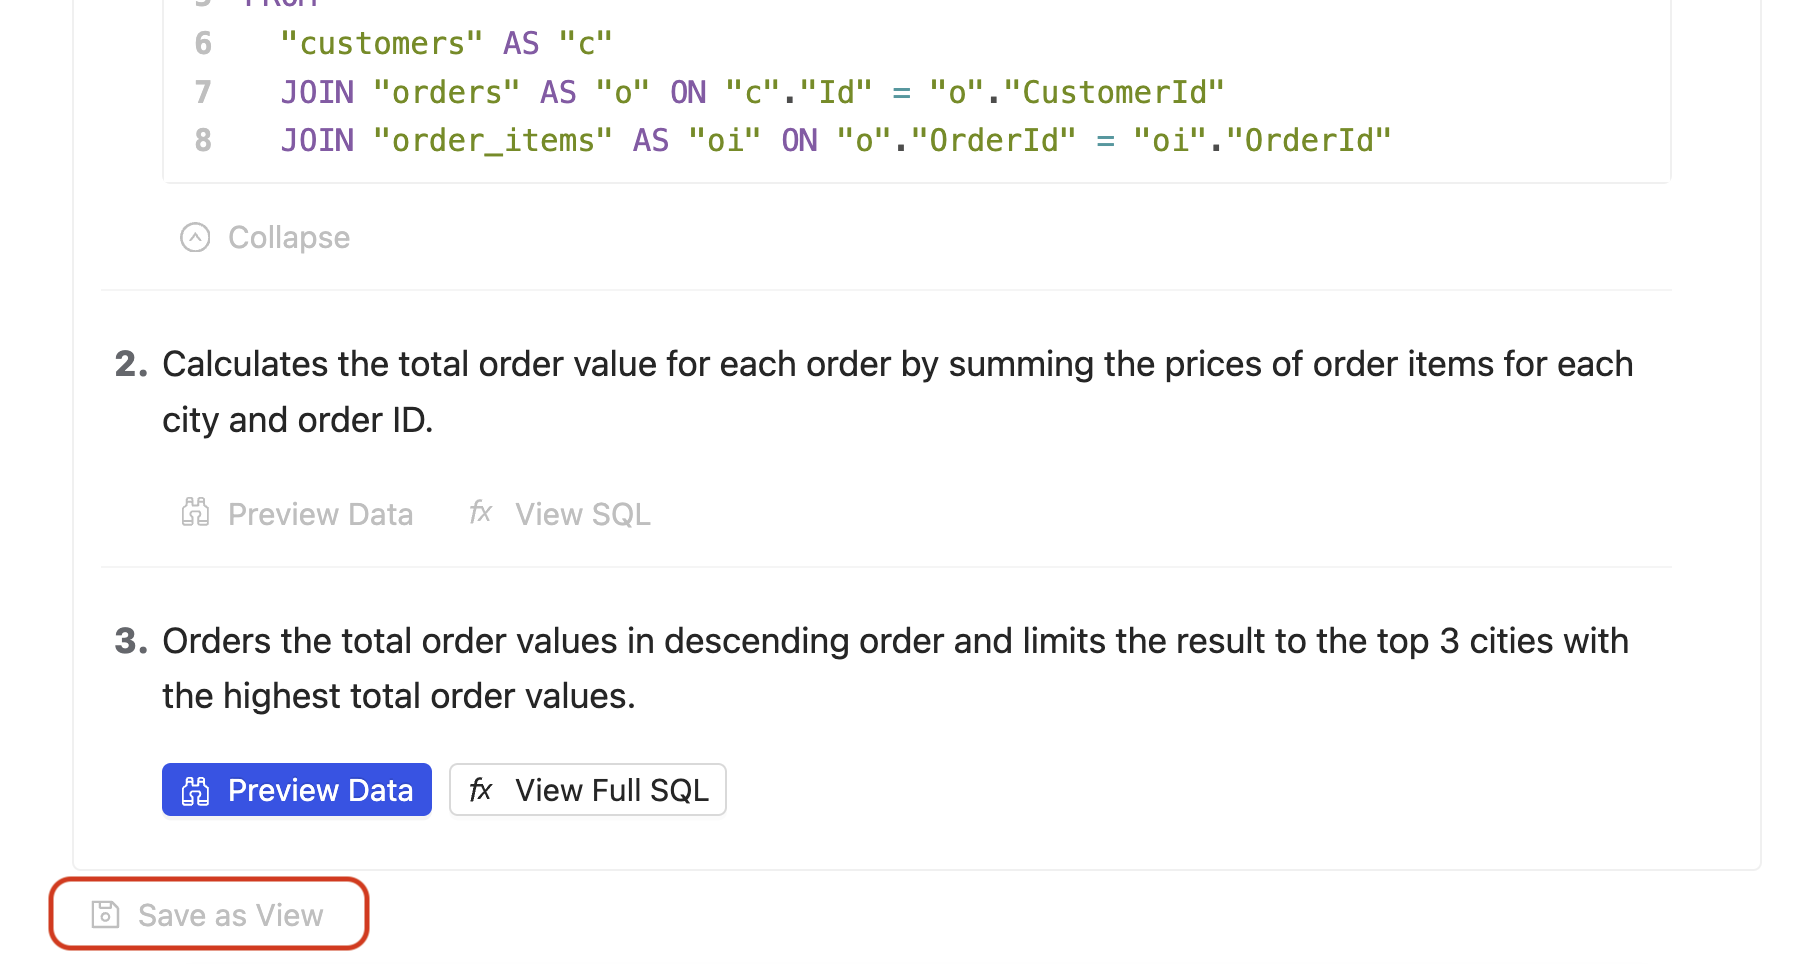Click the "order_items" table name in code
The height and width of the screenshot is (964, 1808).
click(492, 140)
